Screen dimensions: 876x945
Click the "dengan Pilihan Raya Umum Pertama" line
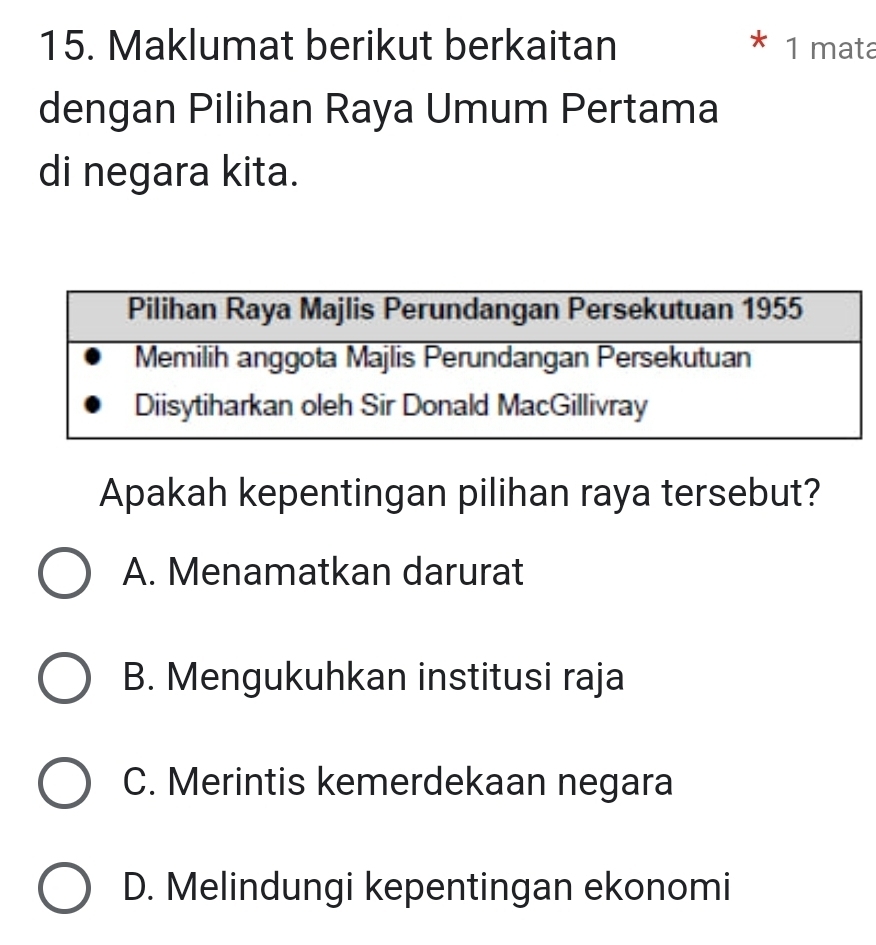pyautogui.click(x=379, y=109)
